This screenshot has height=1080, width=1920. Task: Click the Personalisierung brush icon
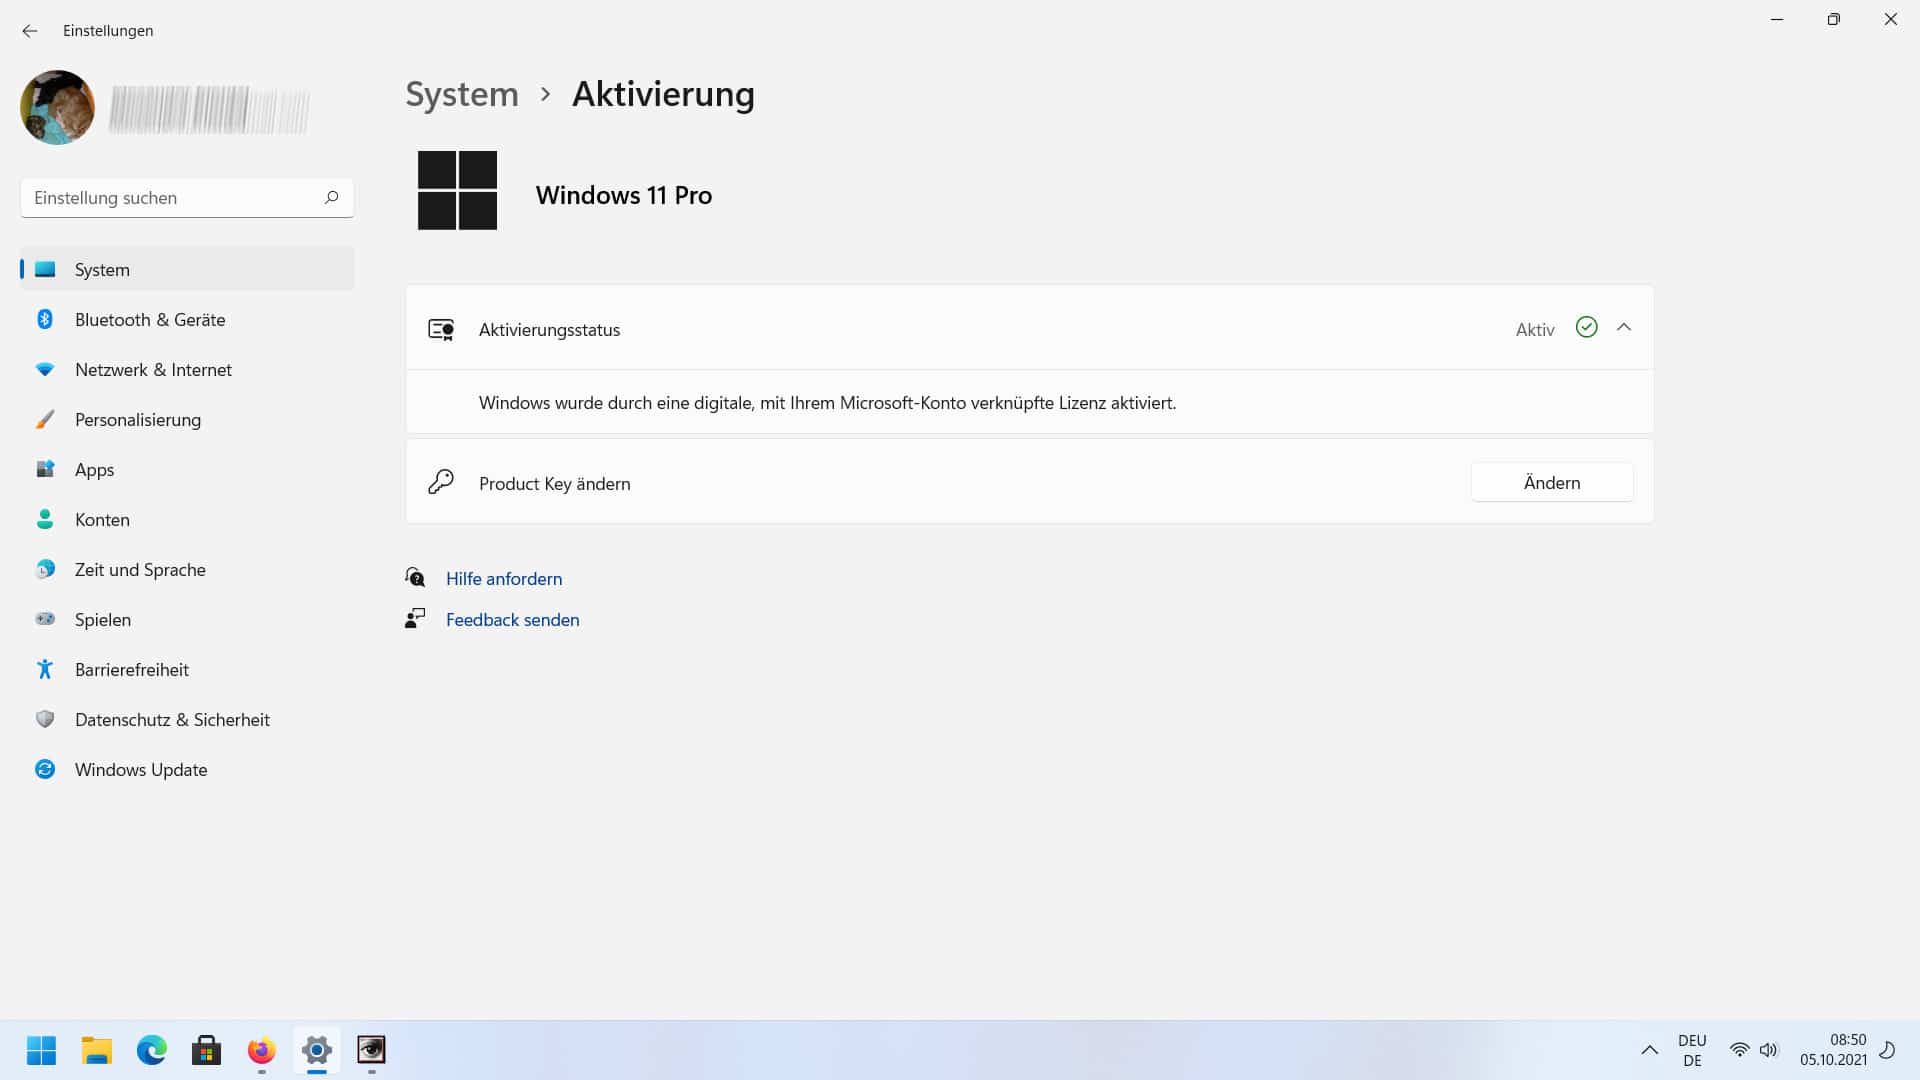(x=45, y=419)
